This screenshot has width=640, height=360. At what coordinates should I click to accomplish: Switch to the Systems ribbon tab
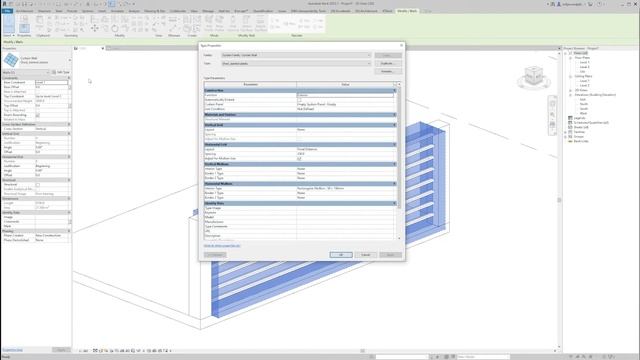[87, 11]
